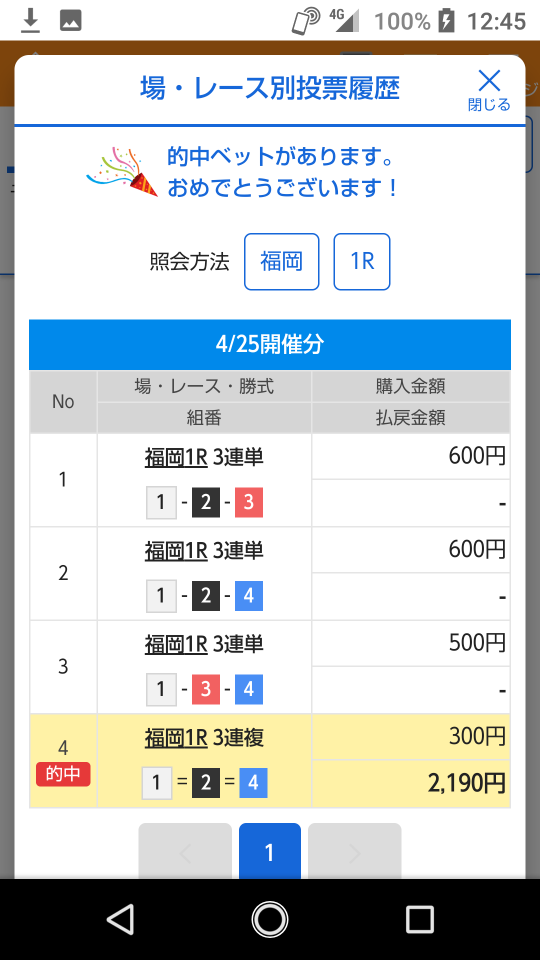The height and width of the screenshot is (960, 540).
Task: Tap the Android home button
Action: click(x=270, y=920)
